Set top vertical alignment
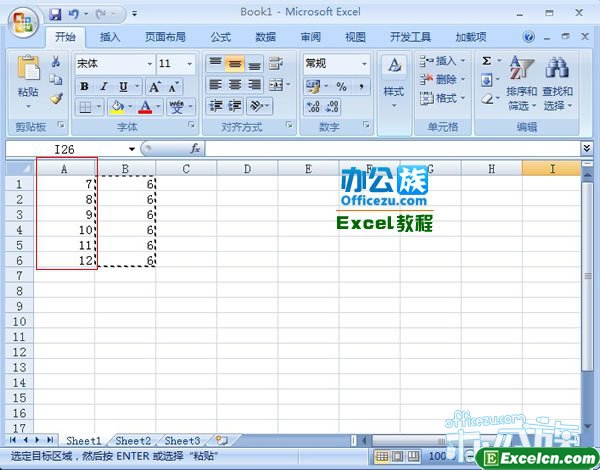Screen dimensions: 600x470 click(x=215, y=64)
